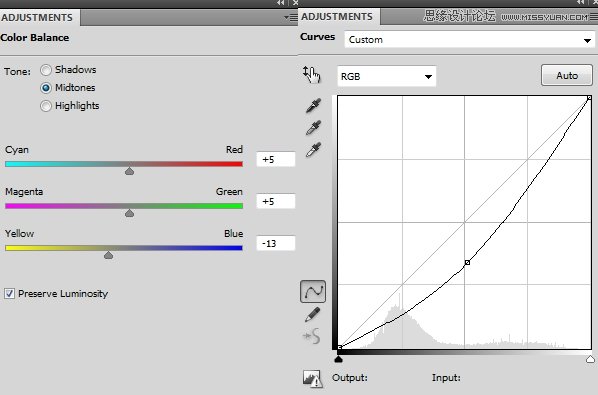Screen dimensions: 598x395
Task: Click the Cyan-Red value field
Action: click(276, 159)
